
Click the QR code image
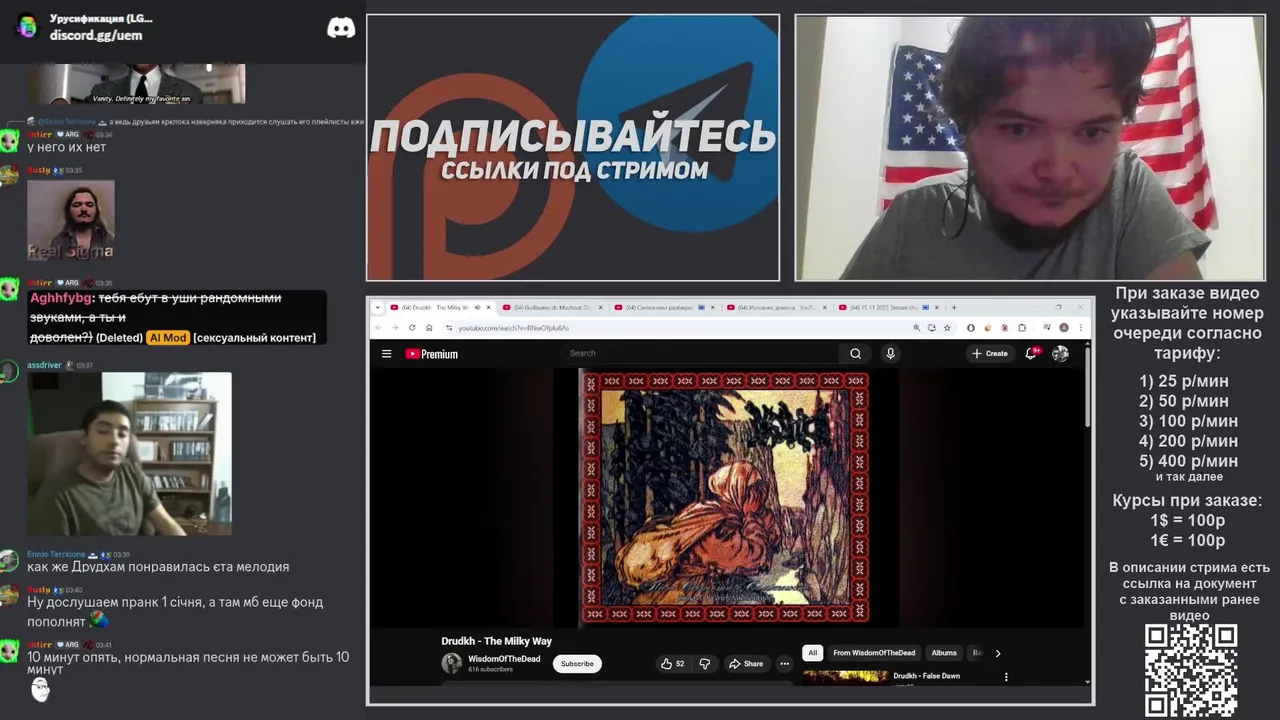[1190, 670]
